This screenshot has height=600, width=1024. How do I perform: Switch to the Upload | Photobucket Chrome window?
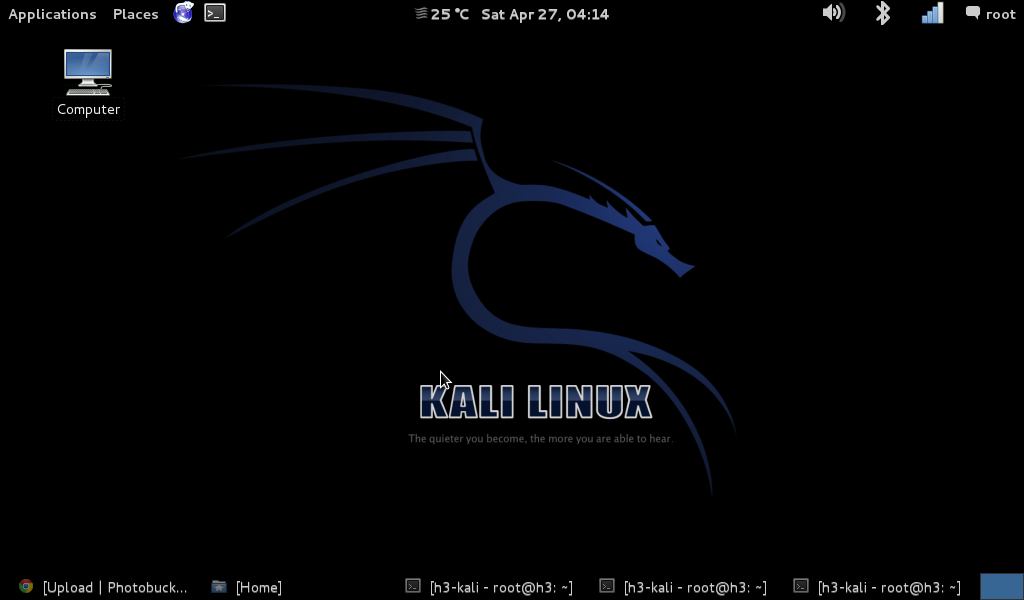click(103, 587)
